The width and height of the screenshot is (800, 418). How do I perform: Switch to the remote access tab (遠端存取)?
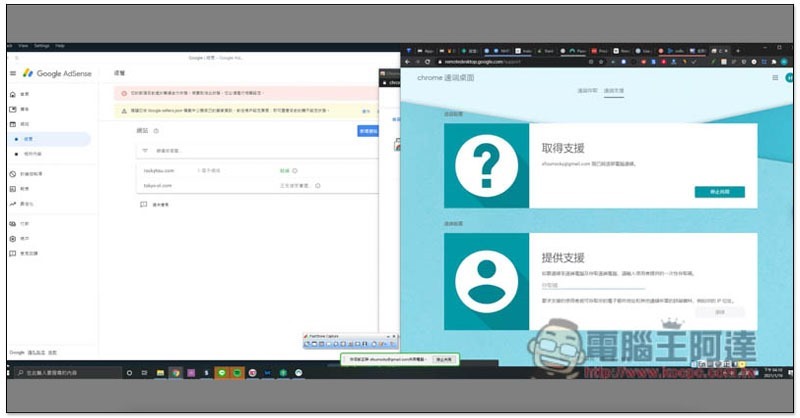587,91
